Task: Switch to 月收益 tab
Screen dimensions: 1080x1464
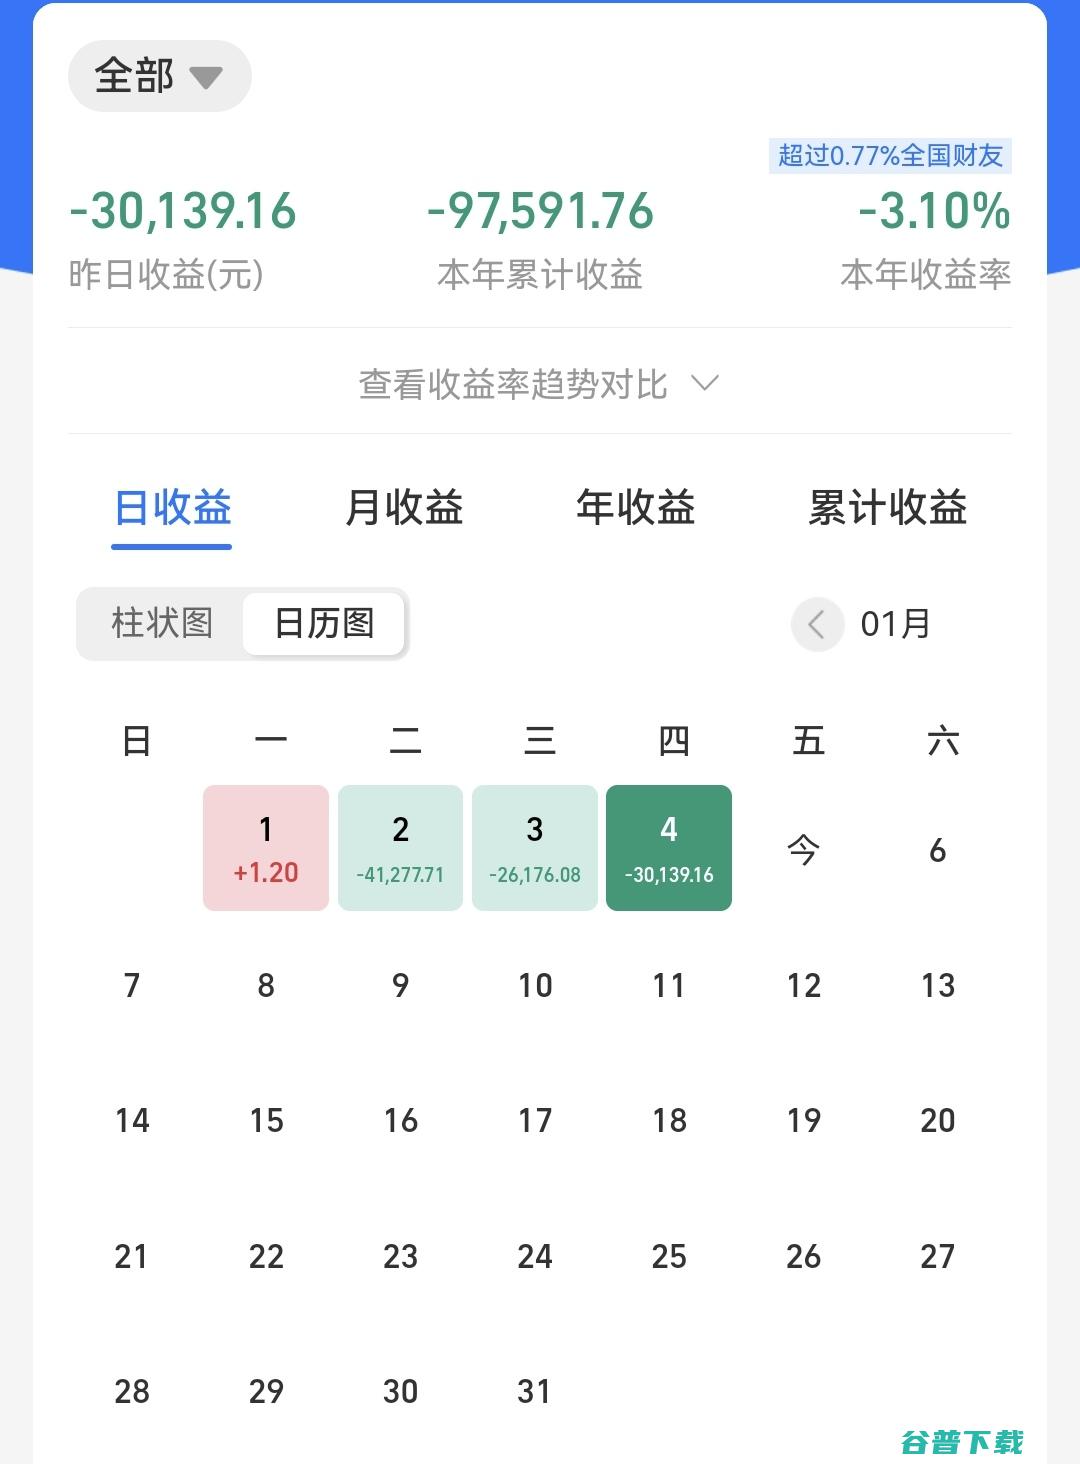Action: tap(404, 508)
